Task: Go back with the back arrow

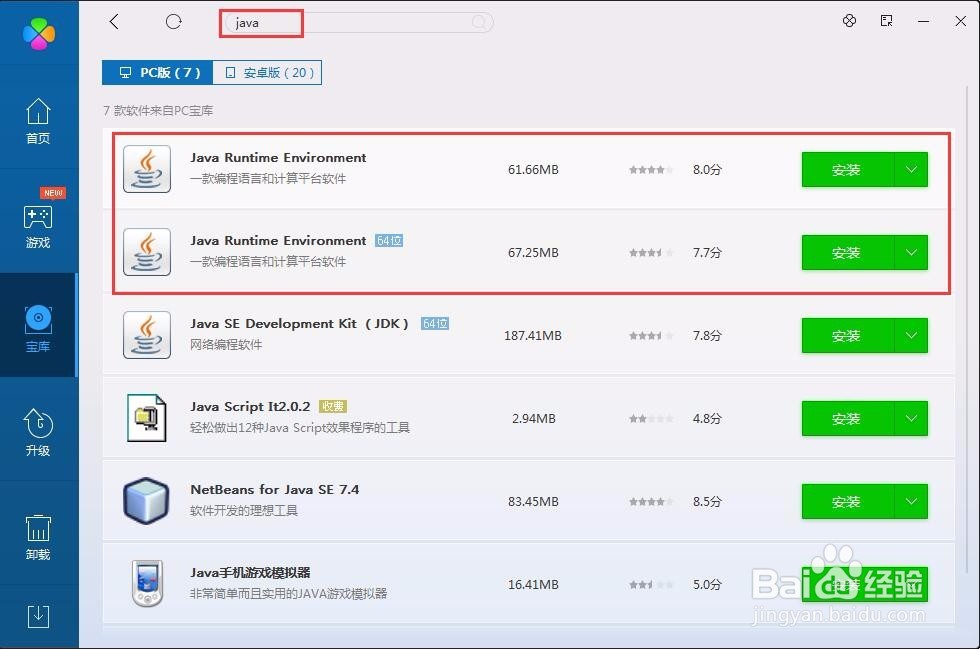Action: [x=114, y=22]
